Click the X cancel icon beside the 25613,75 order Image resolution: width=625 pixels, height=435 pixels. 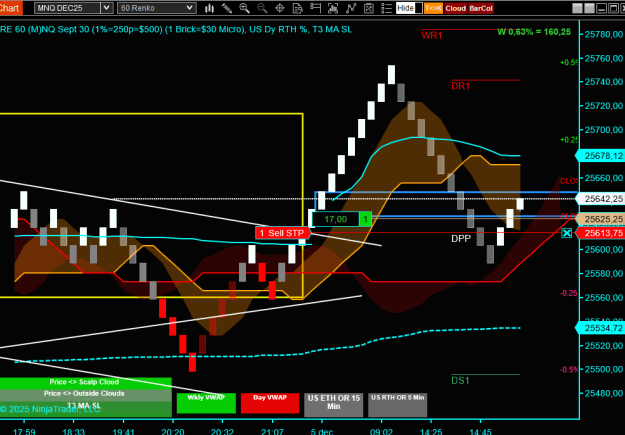pyautogui.click(x=566, y=233)
